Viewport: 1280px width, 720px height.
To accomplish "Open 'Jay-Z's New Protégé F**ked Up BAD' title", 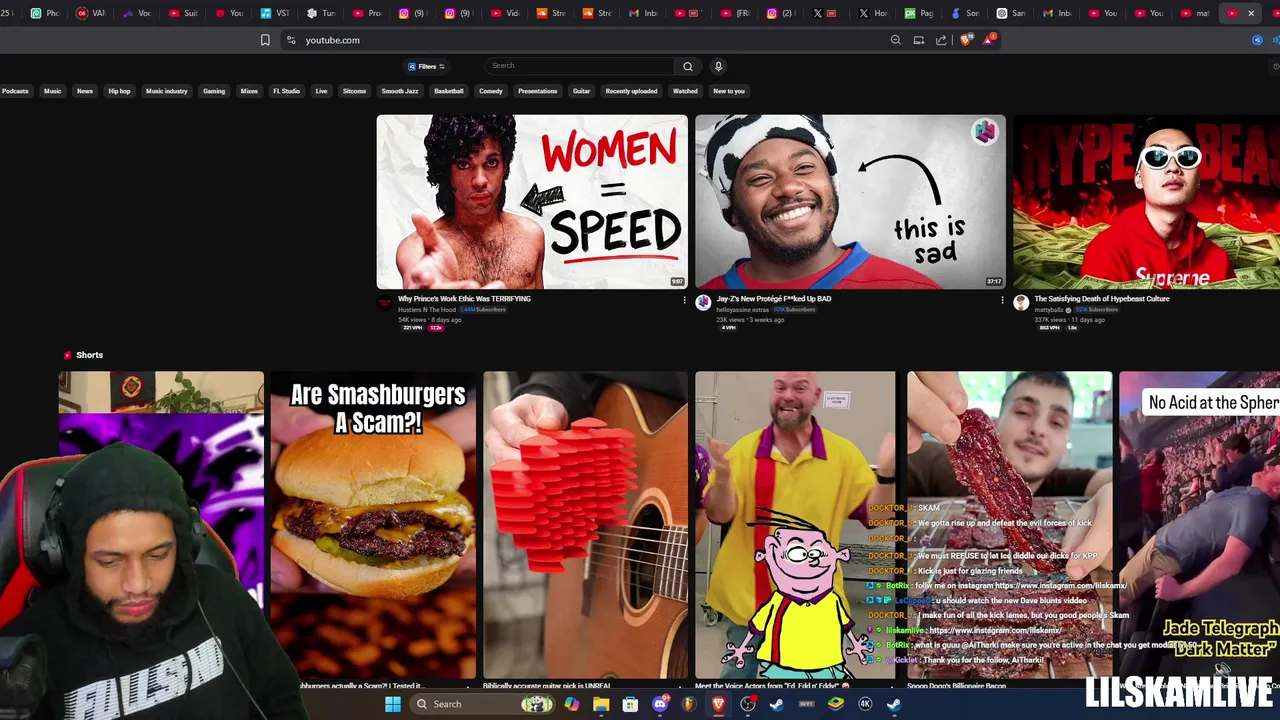I will coord(773,298).
